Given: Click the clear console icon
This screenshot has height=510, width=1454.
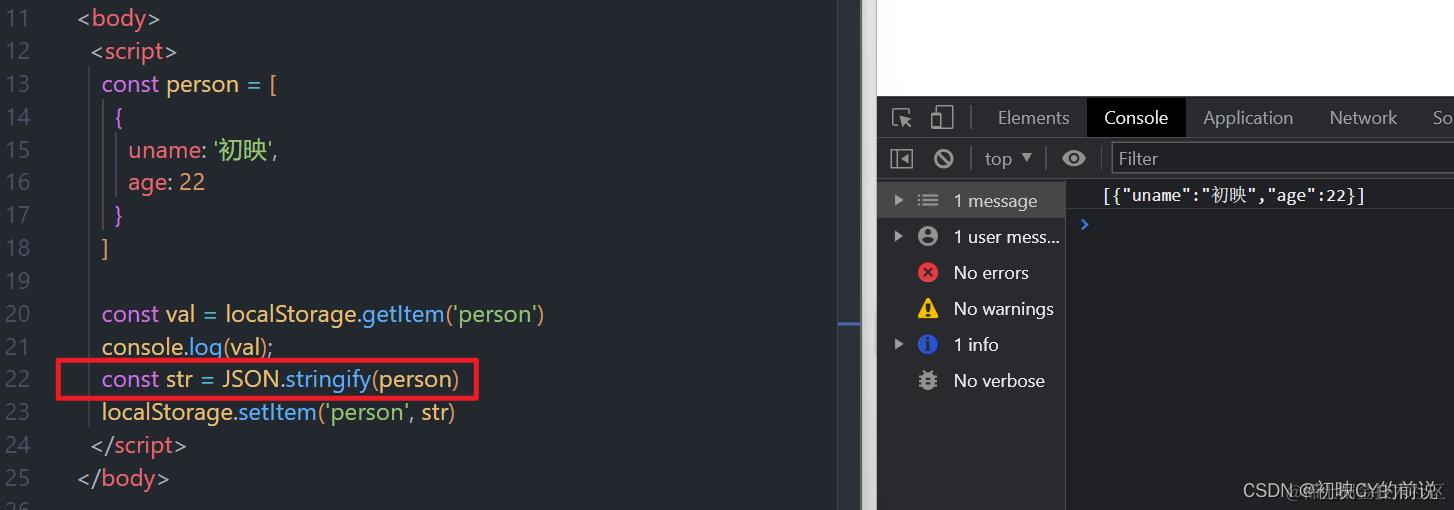Looking at the screenshot, I should tap(943, 158).
